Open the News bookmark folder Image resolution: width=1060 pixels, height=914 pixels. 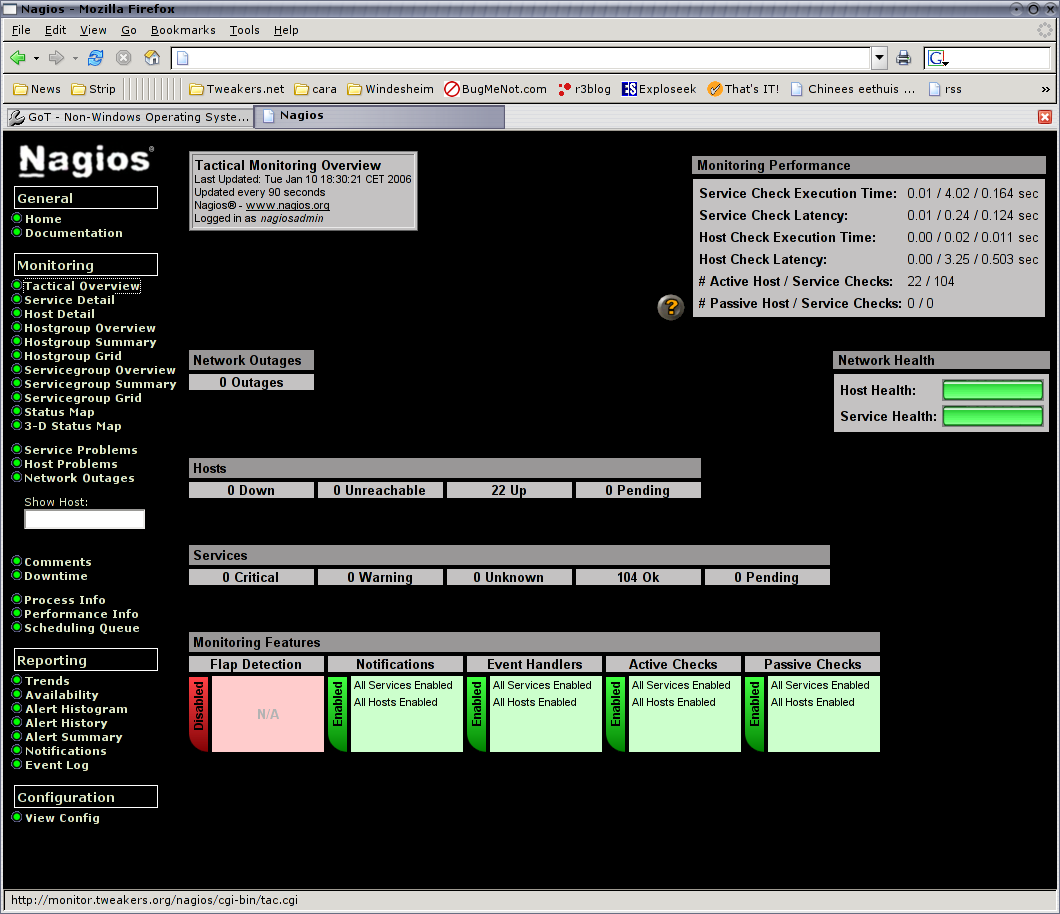pos(37,89)
